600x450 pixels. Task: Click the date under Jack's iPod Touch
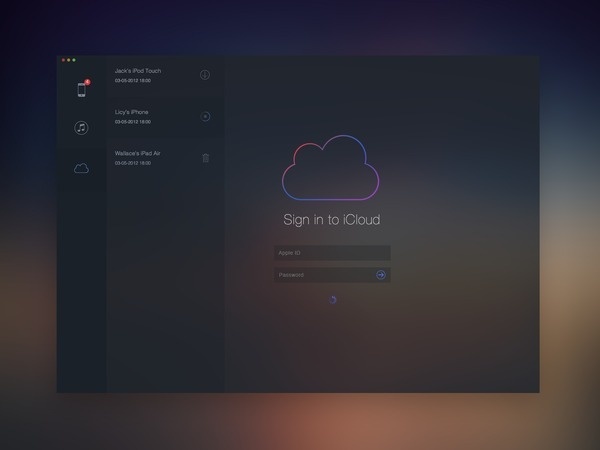point(133,81)
